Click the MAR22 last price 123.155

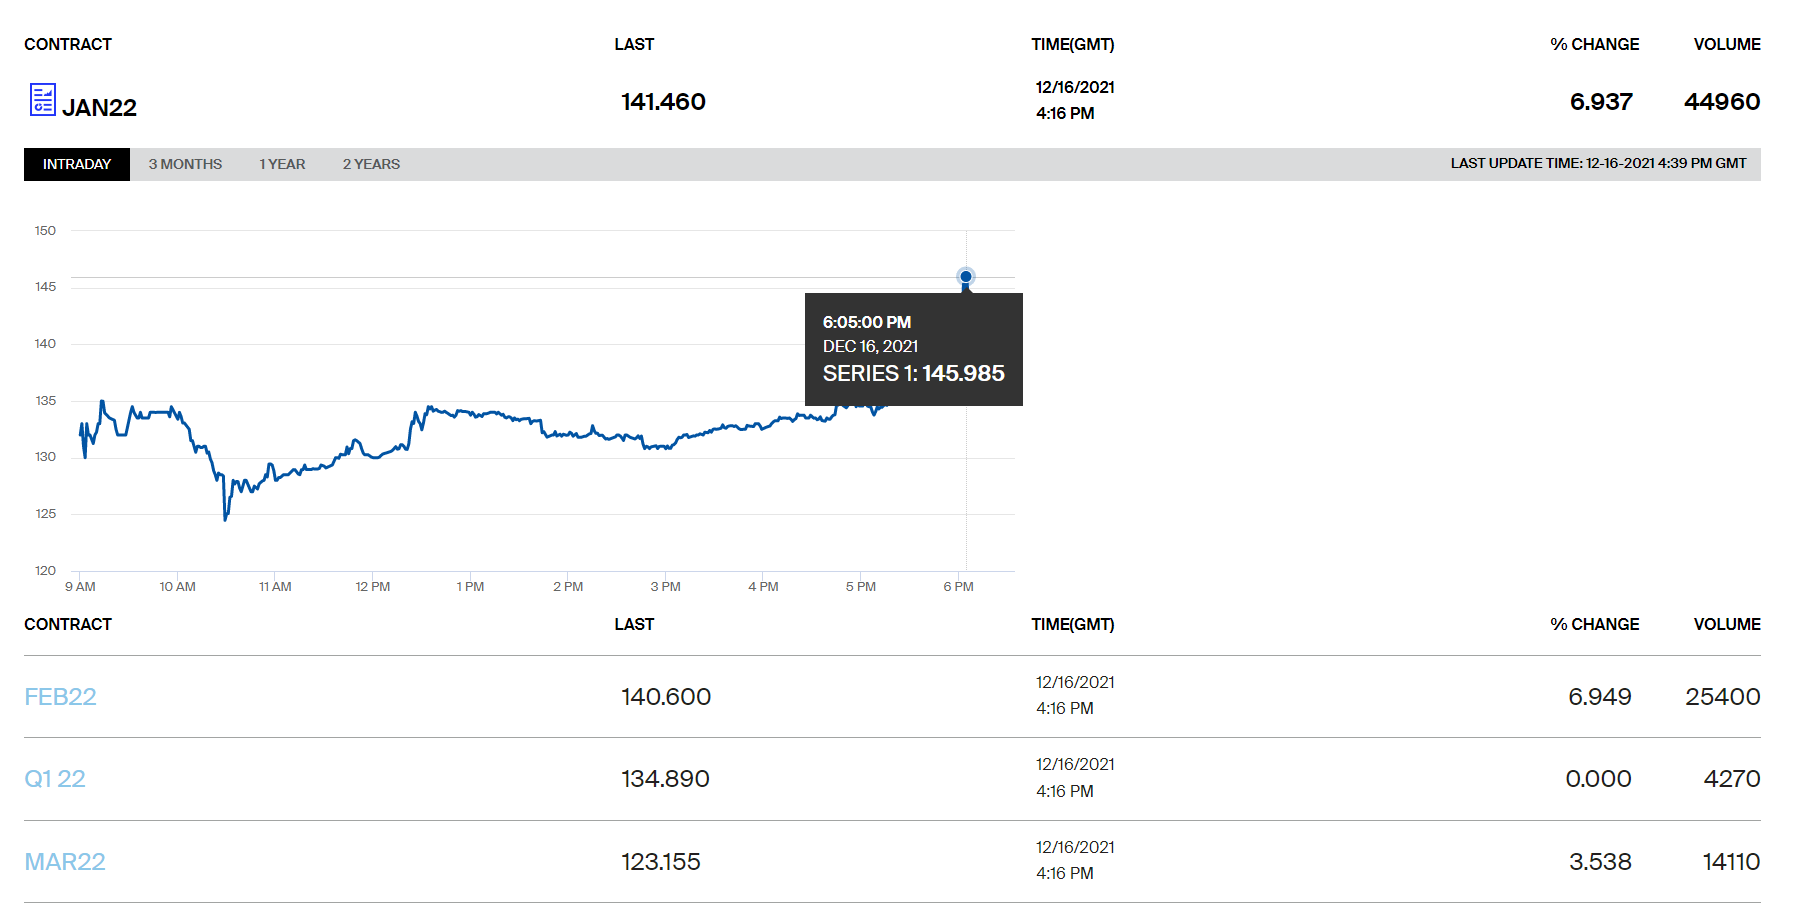661,862
